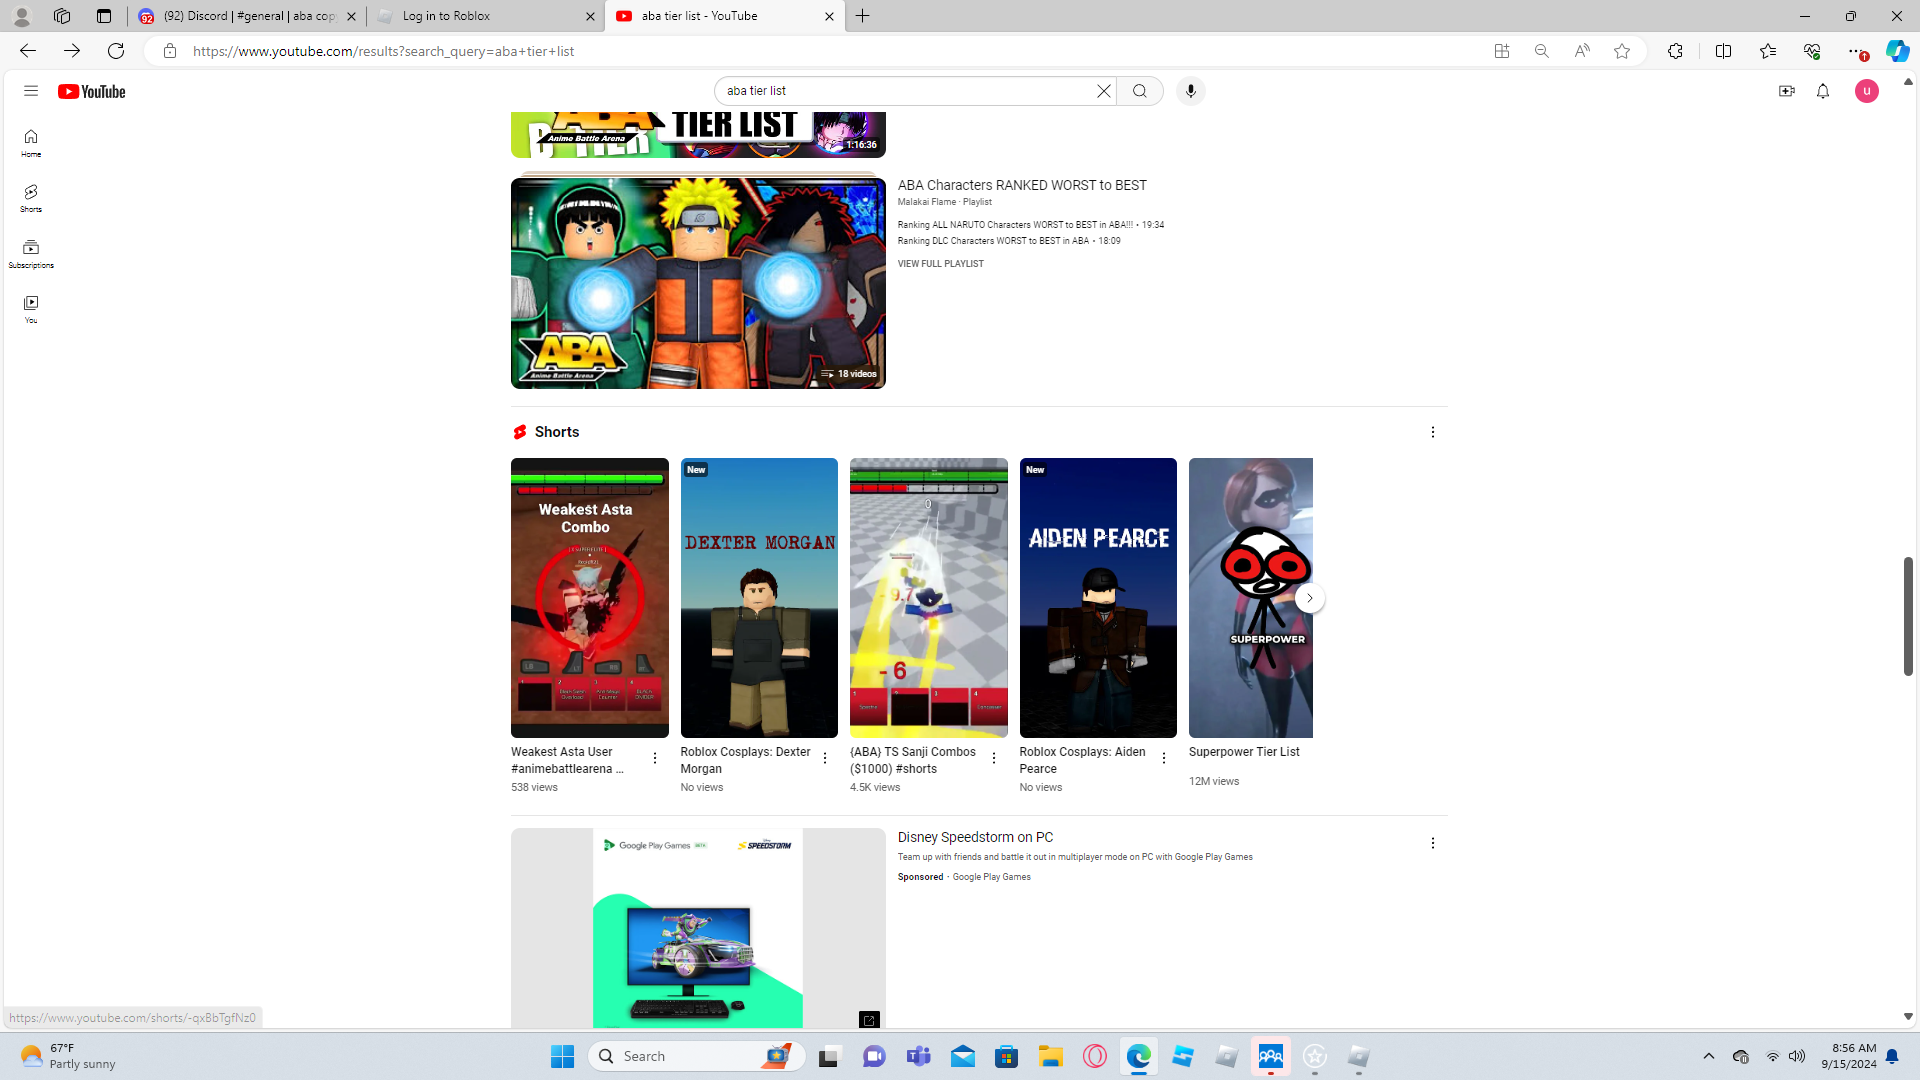Open a new browser tab
This screenshot has width=1920, height=1080.
863,16
